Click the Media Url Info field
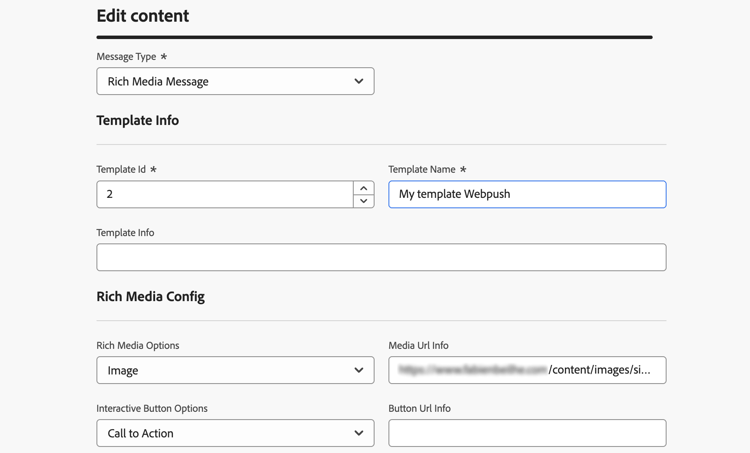 pos(527,370)
